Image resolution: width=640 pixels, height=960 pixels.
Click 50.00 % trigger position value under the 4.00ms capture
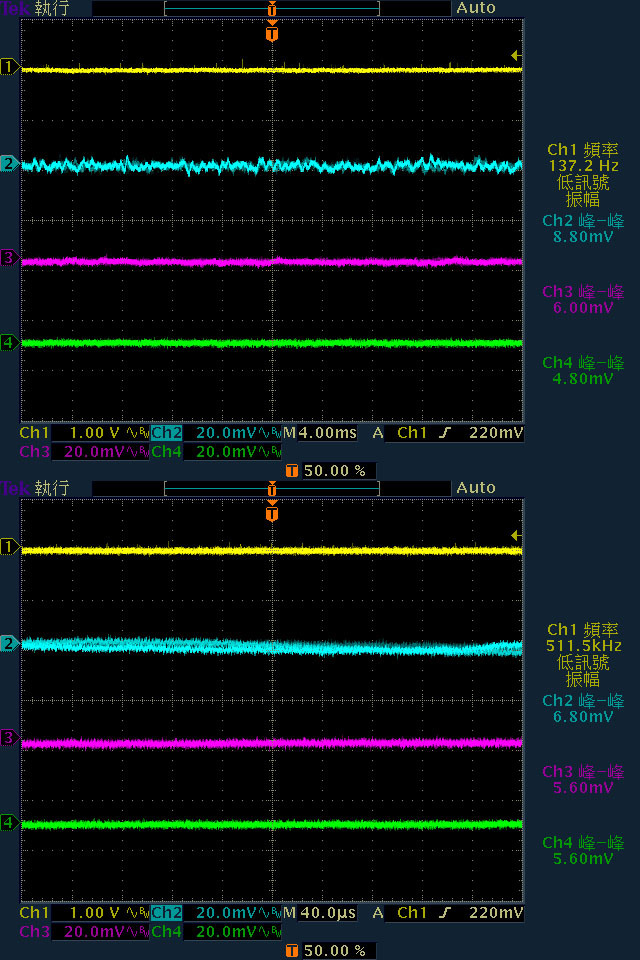click(x=335, y=471)
